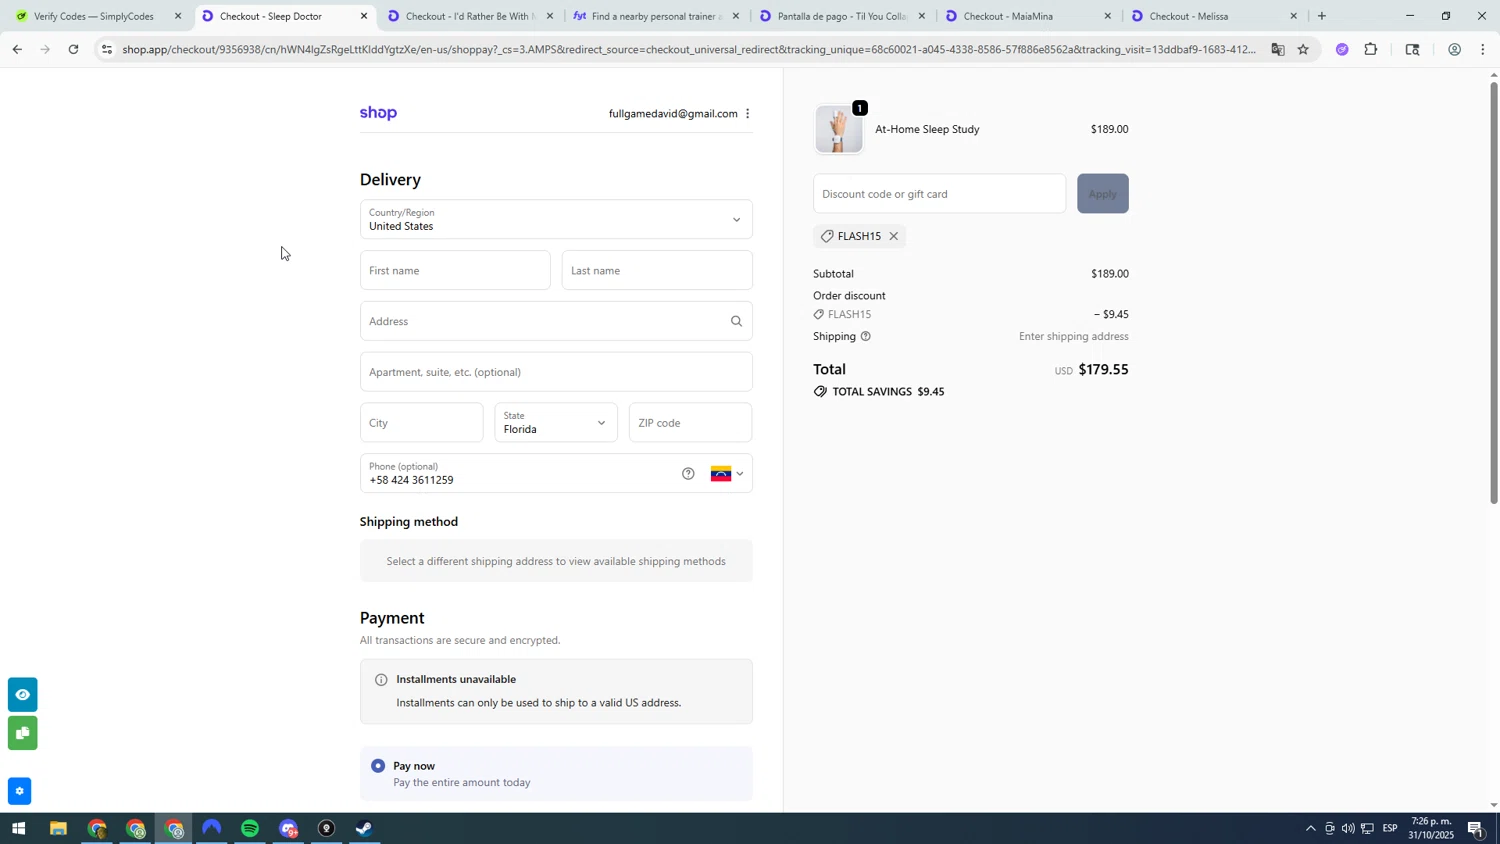Click Last name field
This screenshot has height=844, width=1500.
657,270
